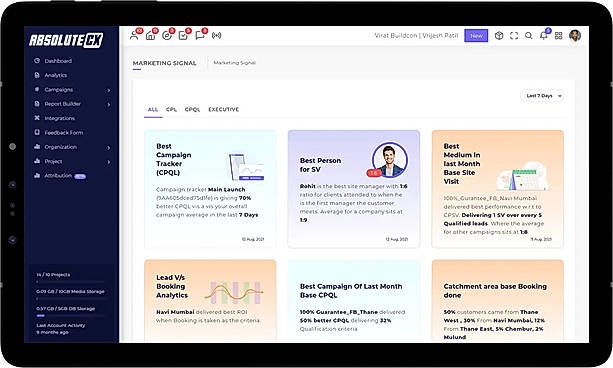Select the CPQL tab

pyautogui.click(x=192, y=110)
